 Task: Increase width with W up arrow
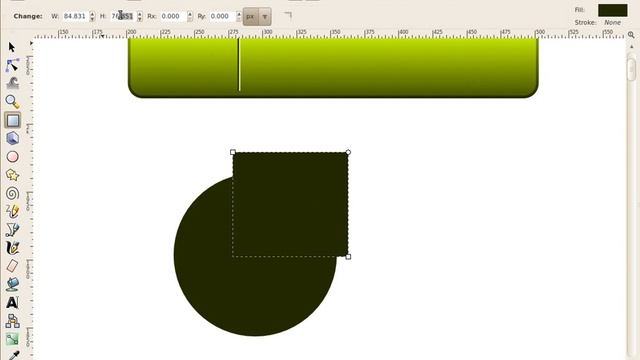click(x=92, y=14)
